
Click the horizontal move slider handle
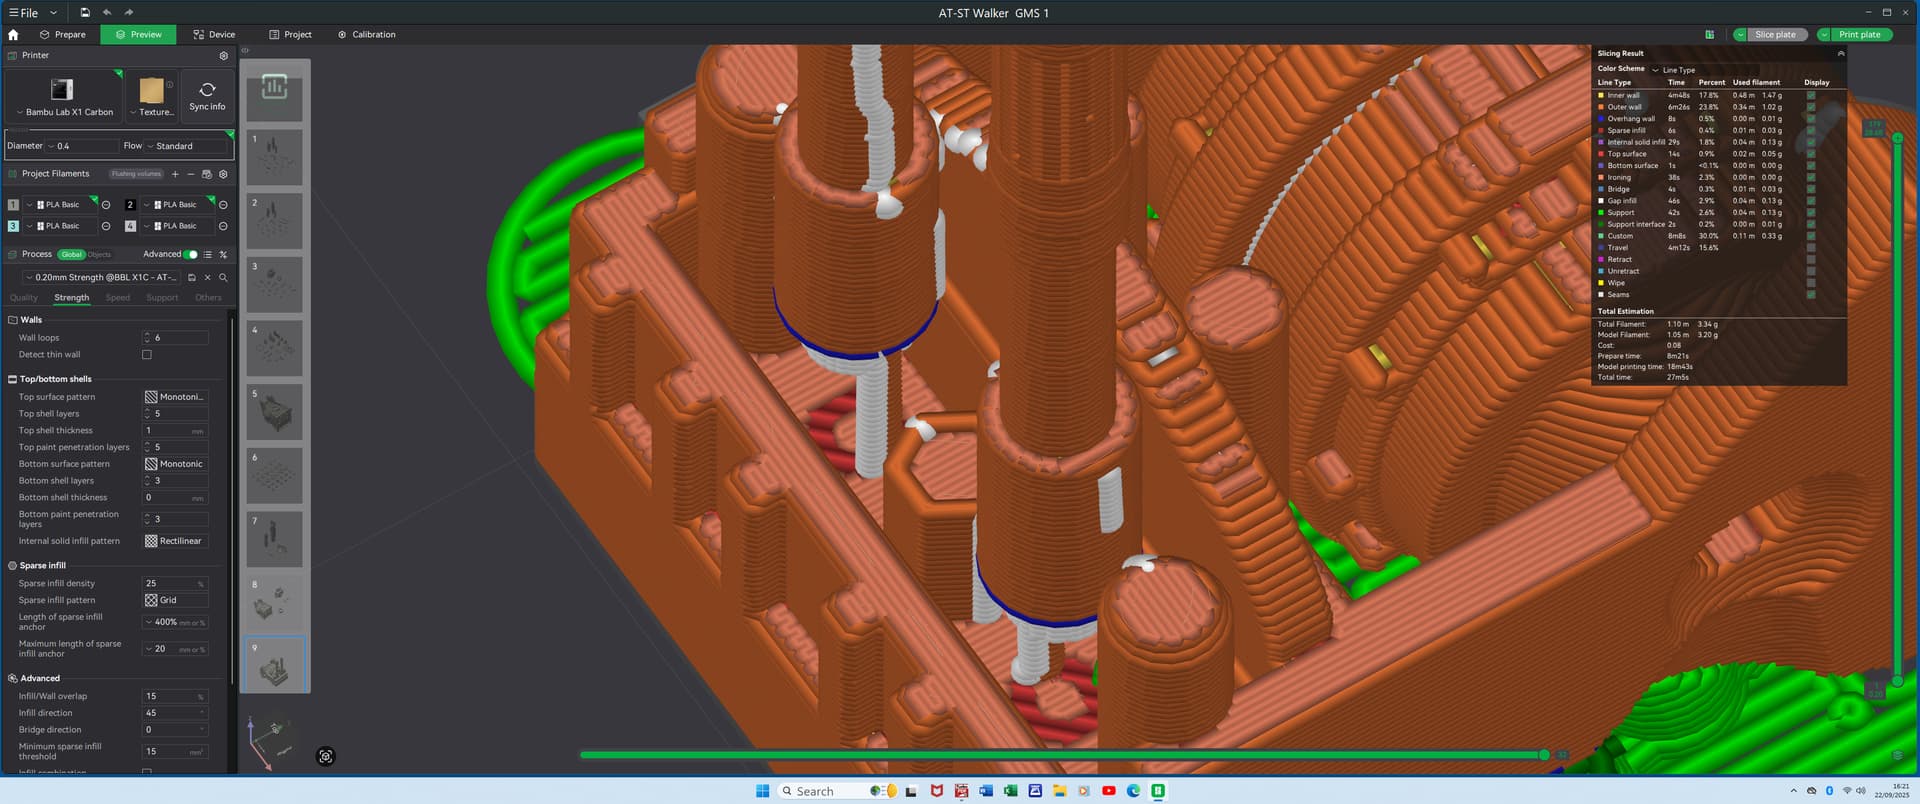click(1544, 755)
